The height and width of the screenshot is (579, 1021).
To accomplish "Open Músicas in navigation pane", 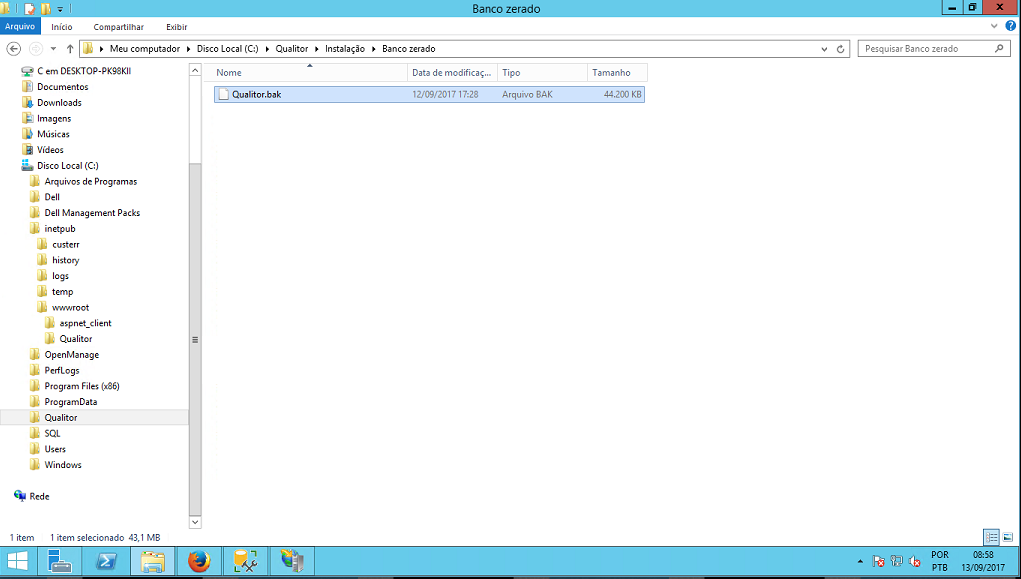I will pyautogui.click(x=53, y=134).
